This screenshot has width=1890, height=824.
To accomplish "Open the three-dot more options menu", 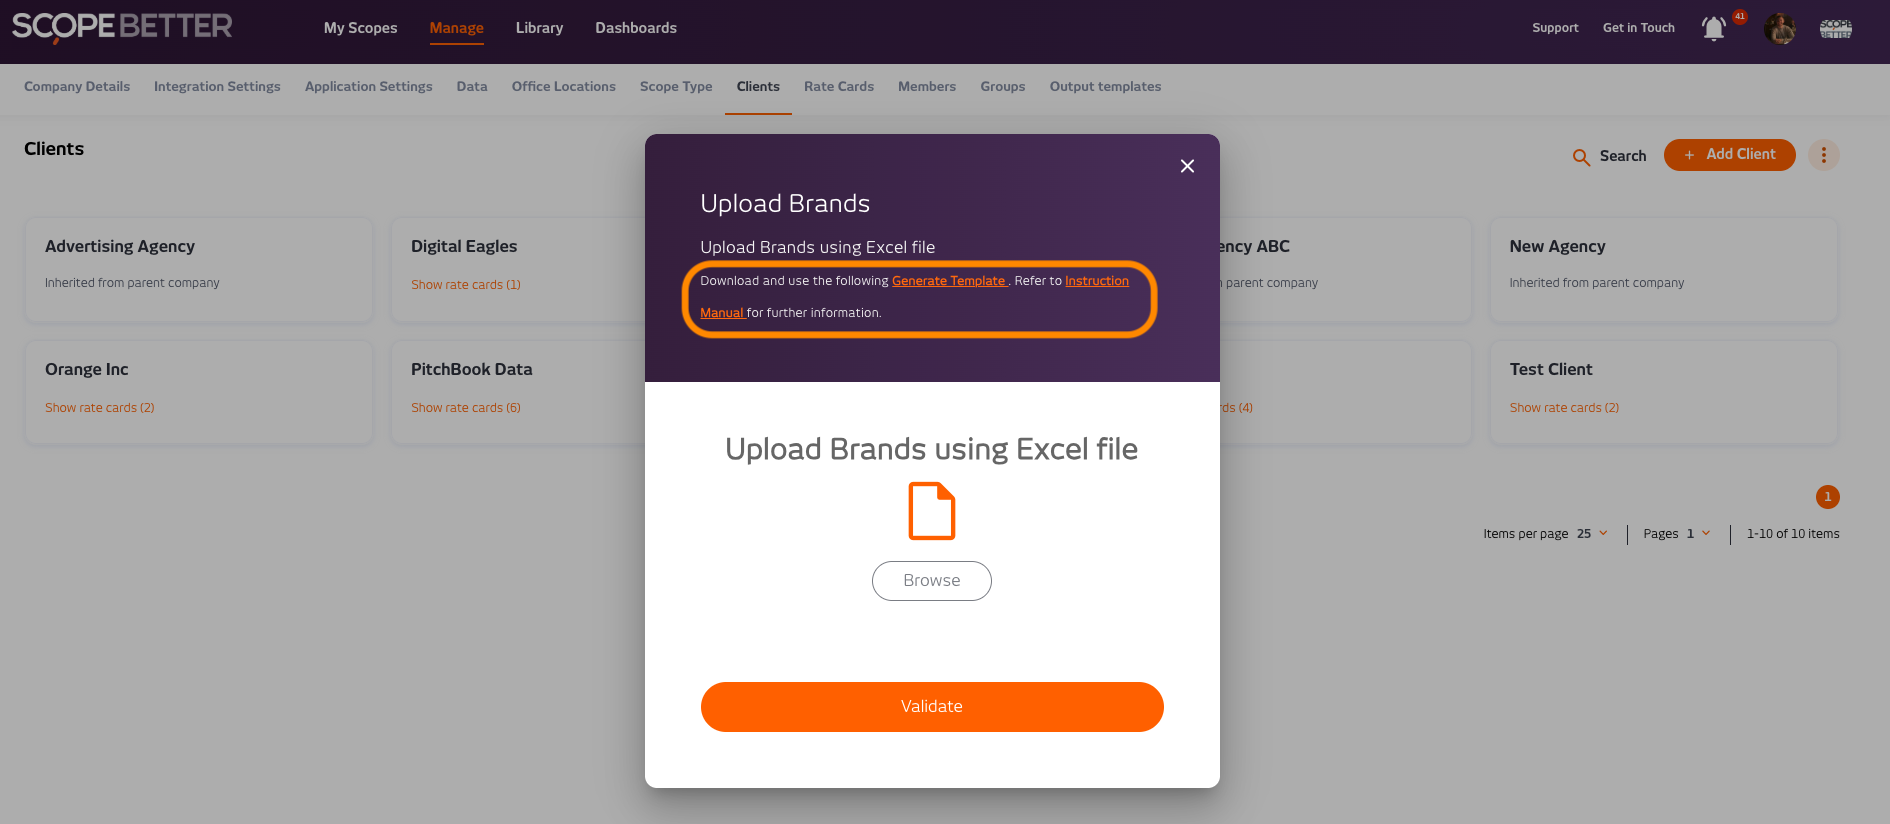I will [1823, 155].
